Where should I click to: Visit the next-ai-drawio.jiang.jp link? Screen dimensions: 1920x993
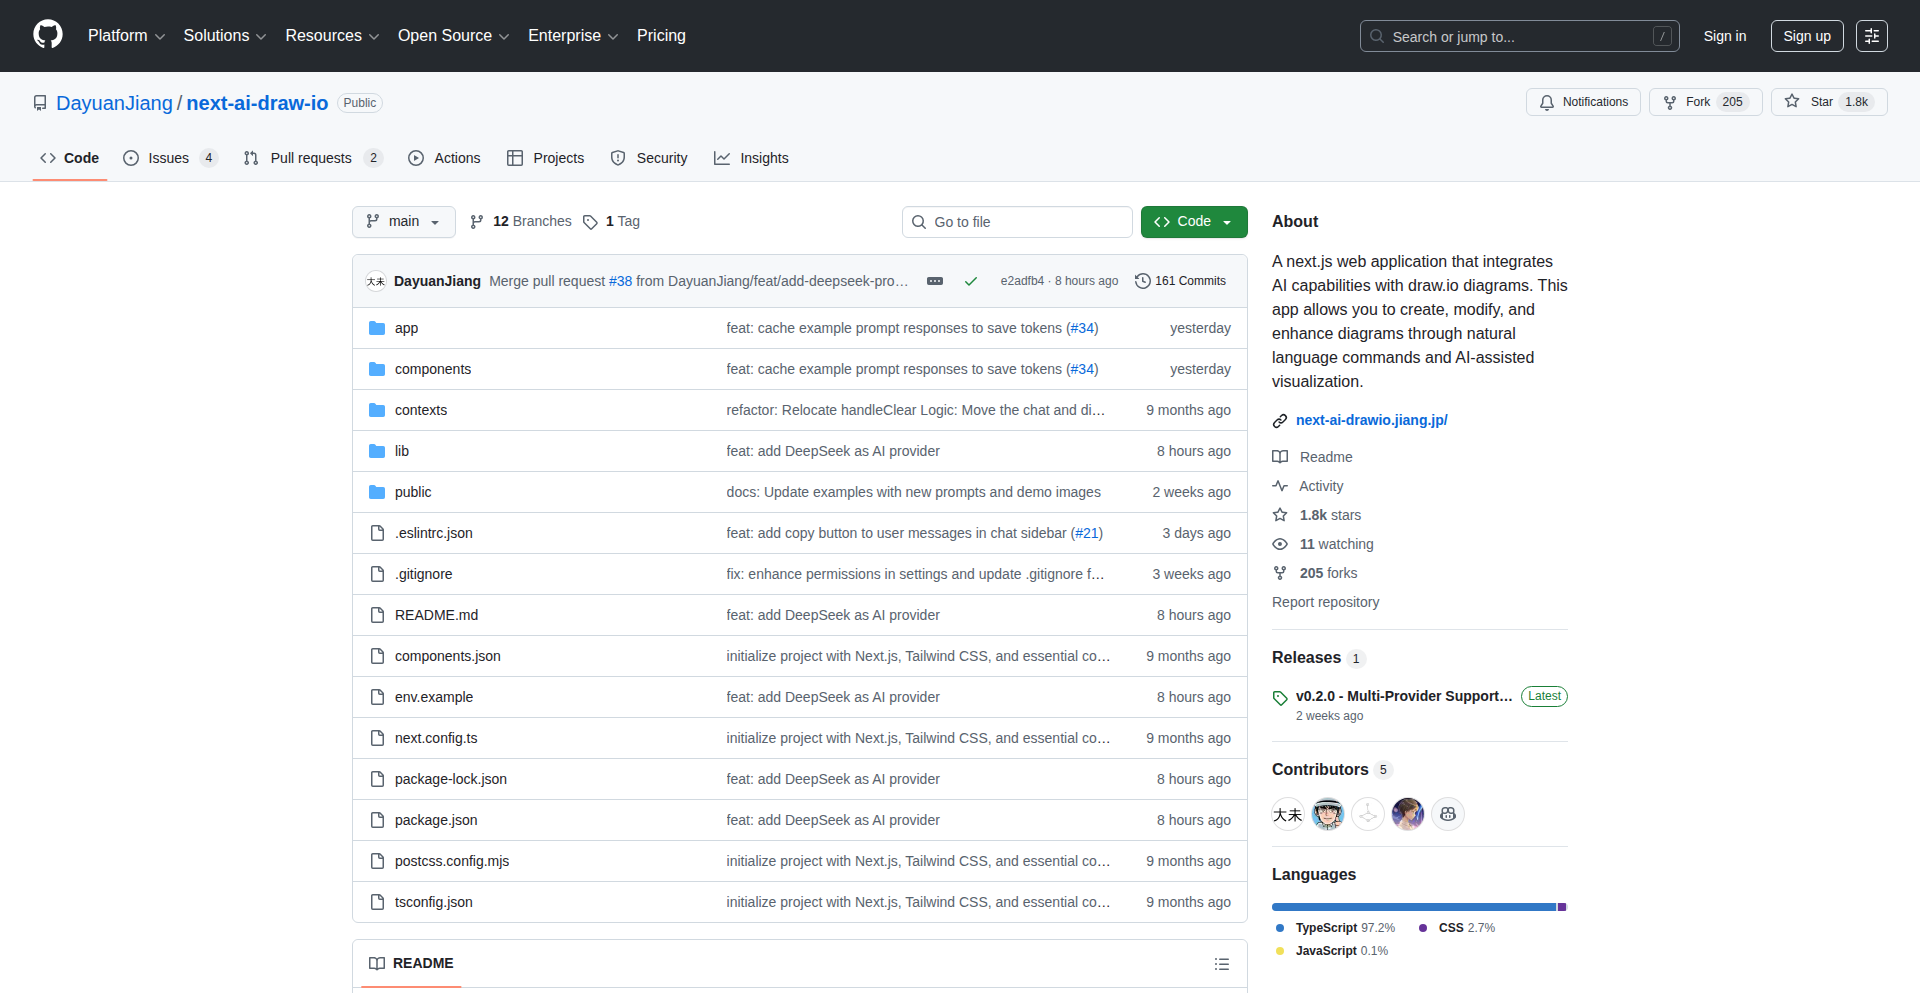pyautogui.click(x=1371, y=420)
